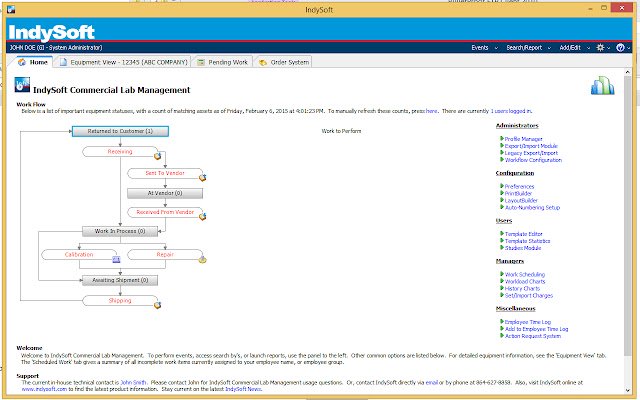The width and height of the screenshot is (640, 400).
Task: Click the Calibration step icon
Action: click(116, 259)
